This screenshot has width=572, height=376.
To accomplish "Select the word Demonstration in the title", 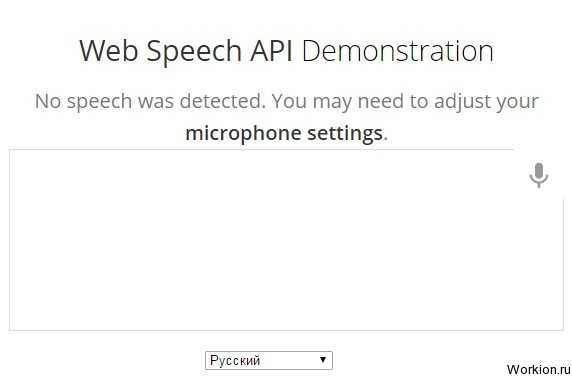I will [398, 51].
